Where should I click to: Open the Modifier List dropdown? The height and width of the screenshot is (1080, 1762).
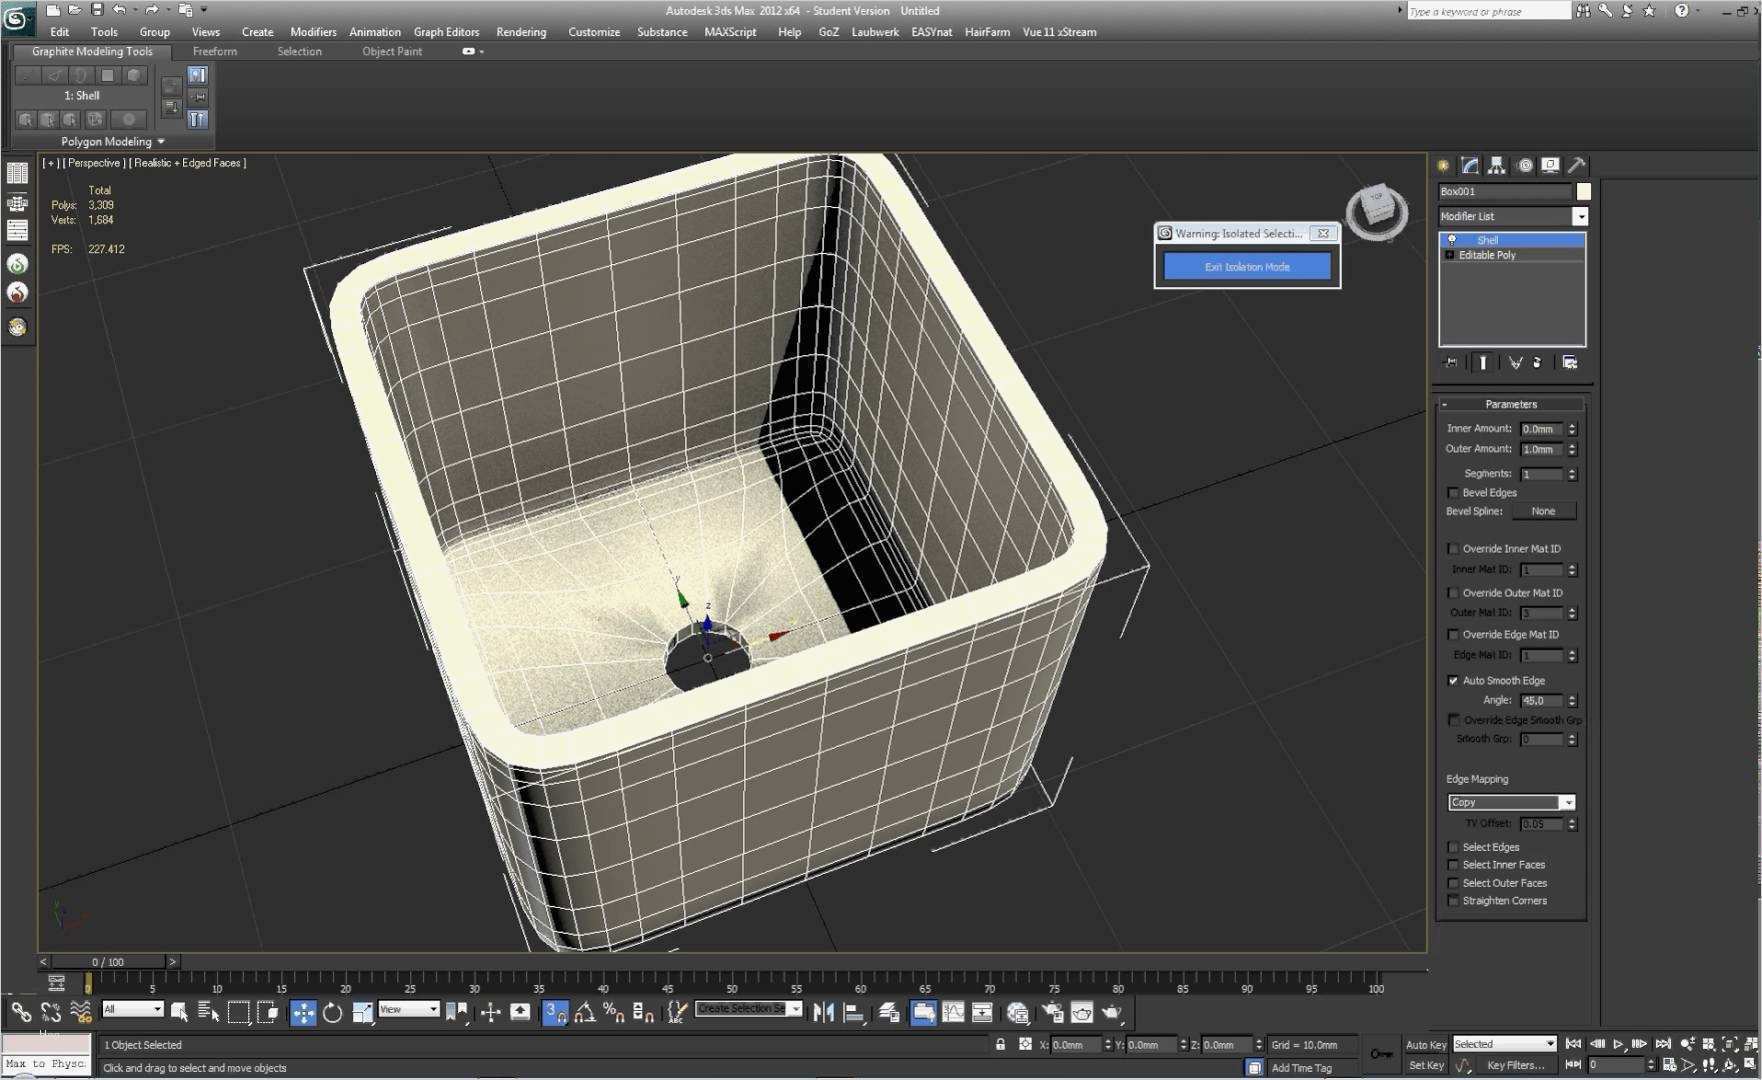1581,216
